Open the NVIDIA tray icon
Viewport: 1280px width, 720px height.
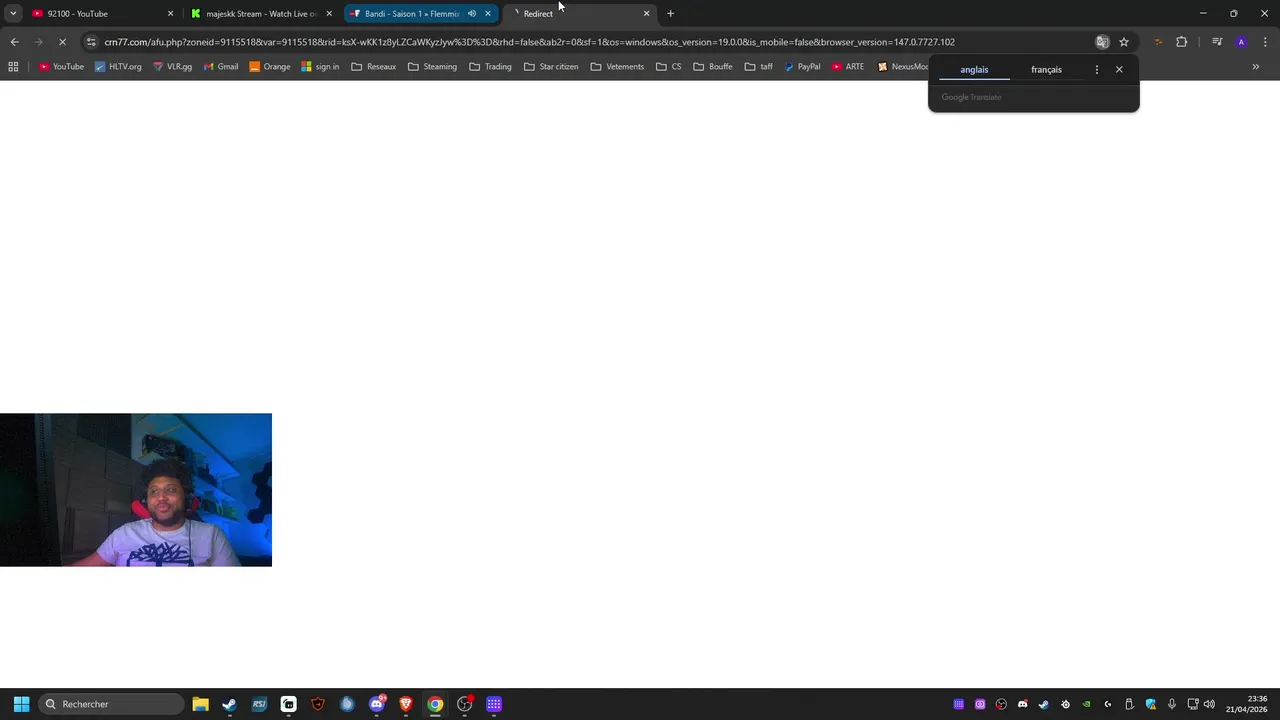click(x=1086, y=704)
